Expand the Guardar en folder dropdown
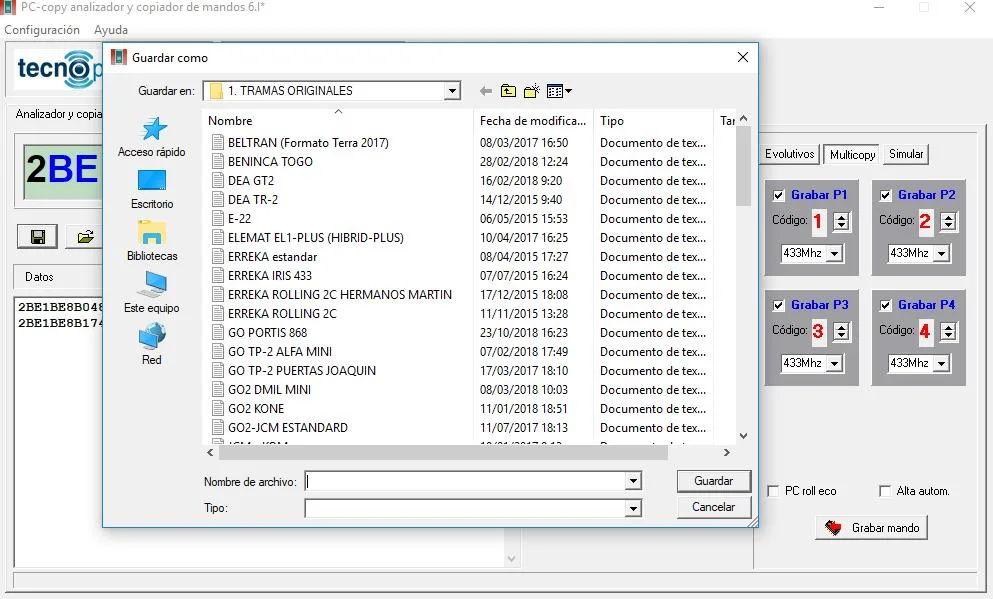This screenshot has height=599, width=993. click(452, 91)
